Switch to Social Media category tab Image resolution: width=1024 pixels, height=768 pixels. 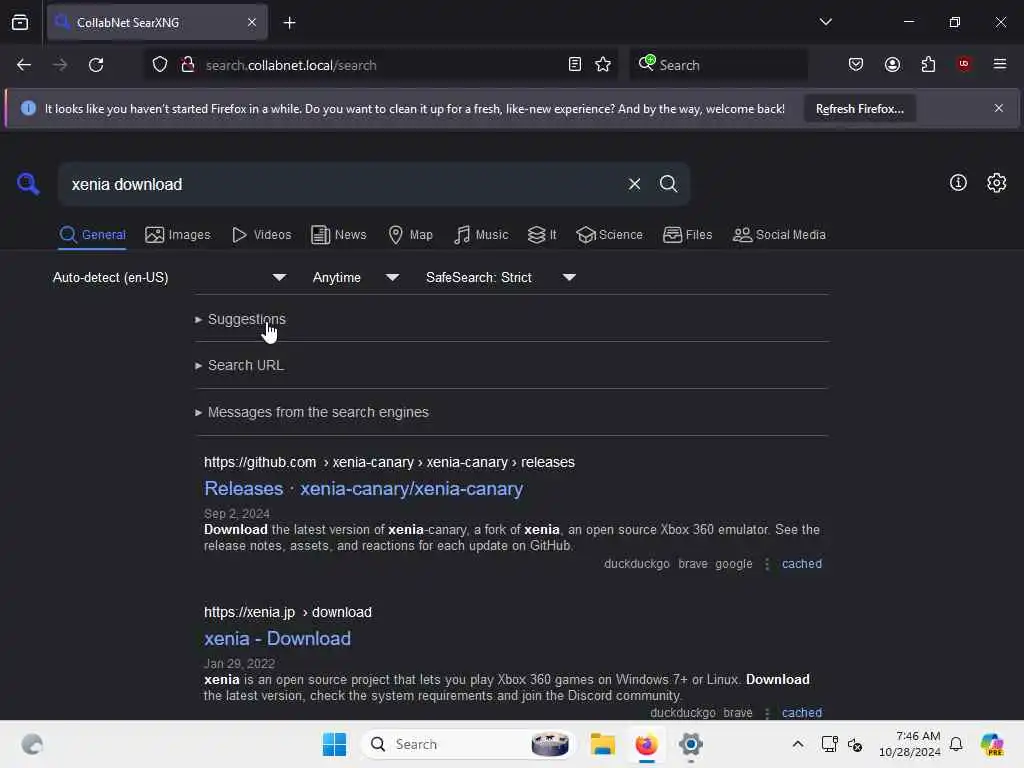click(779, 234)
